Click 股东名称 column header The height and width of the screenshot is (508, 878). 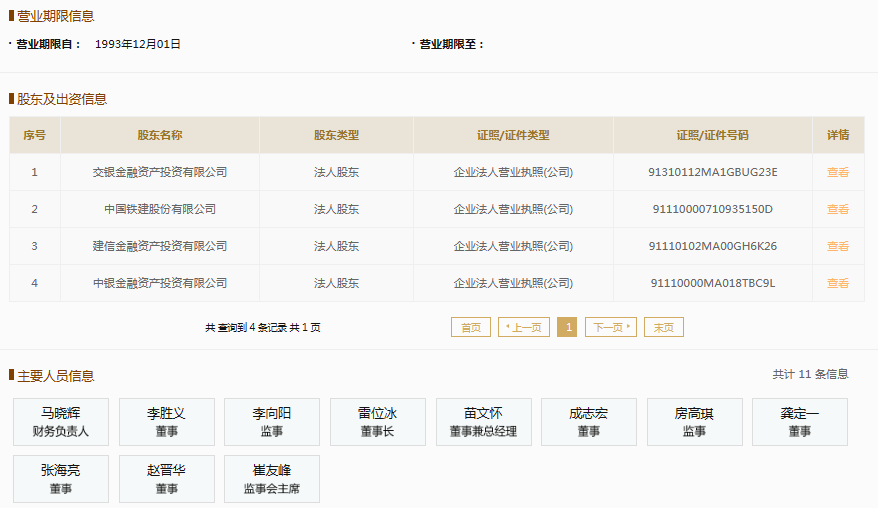pos(160,135)
